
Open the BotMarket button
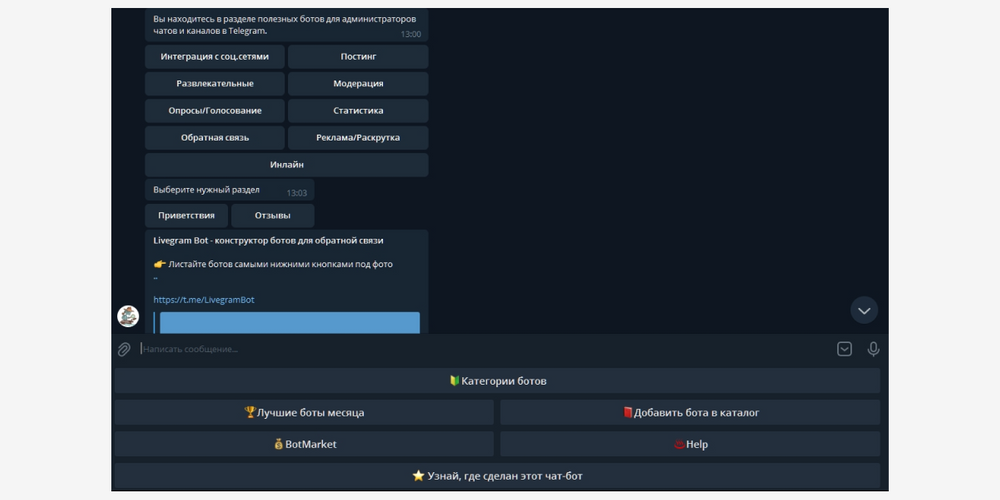(x=304, y=444)
